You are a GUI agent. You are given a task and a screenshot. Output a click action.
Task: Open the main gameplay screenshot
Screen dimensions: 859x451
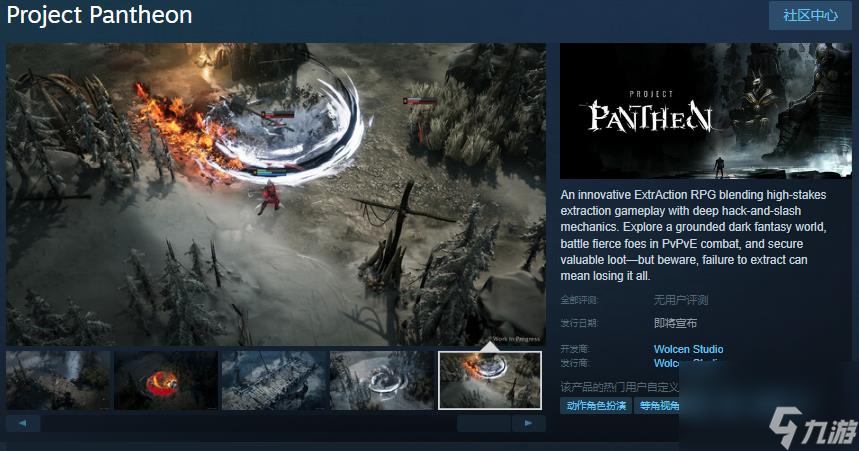(276, 194)
